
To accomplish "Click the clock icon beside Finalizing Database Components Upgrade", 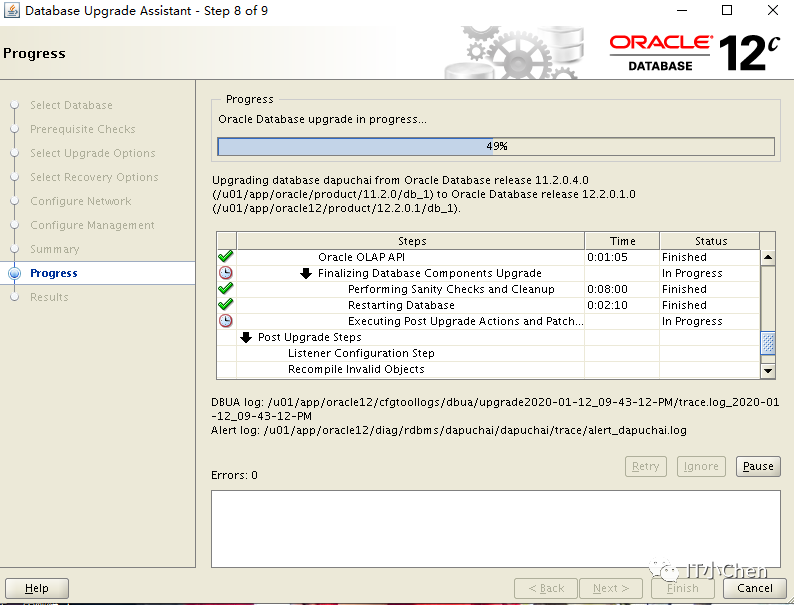I will [225, 273].
